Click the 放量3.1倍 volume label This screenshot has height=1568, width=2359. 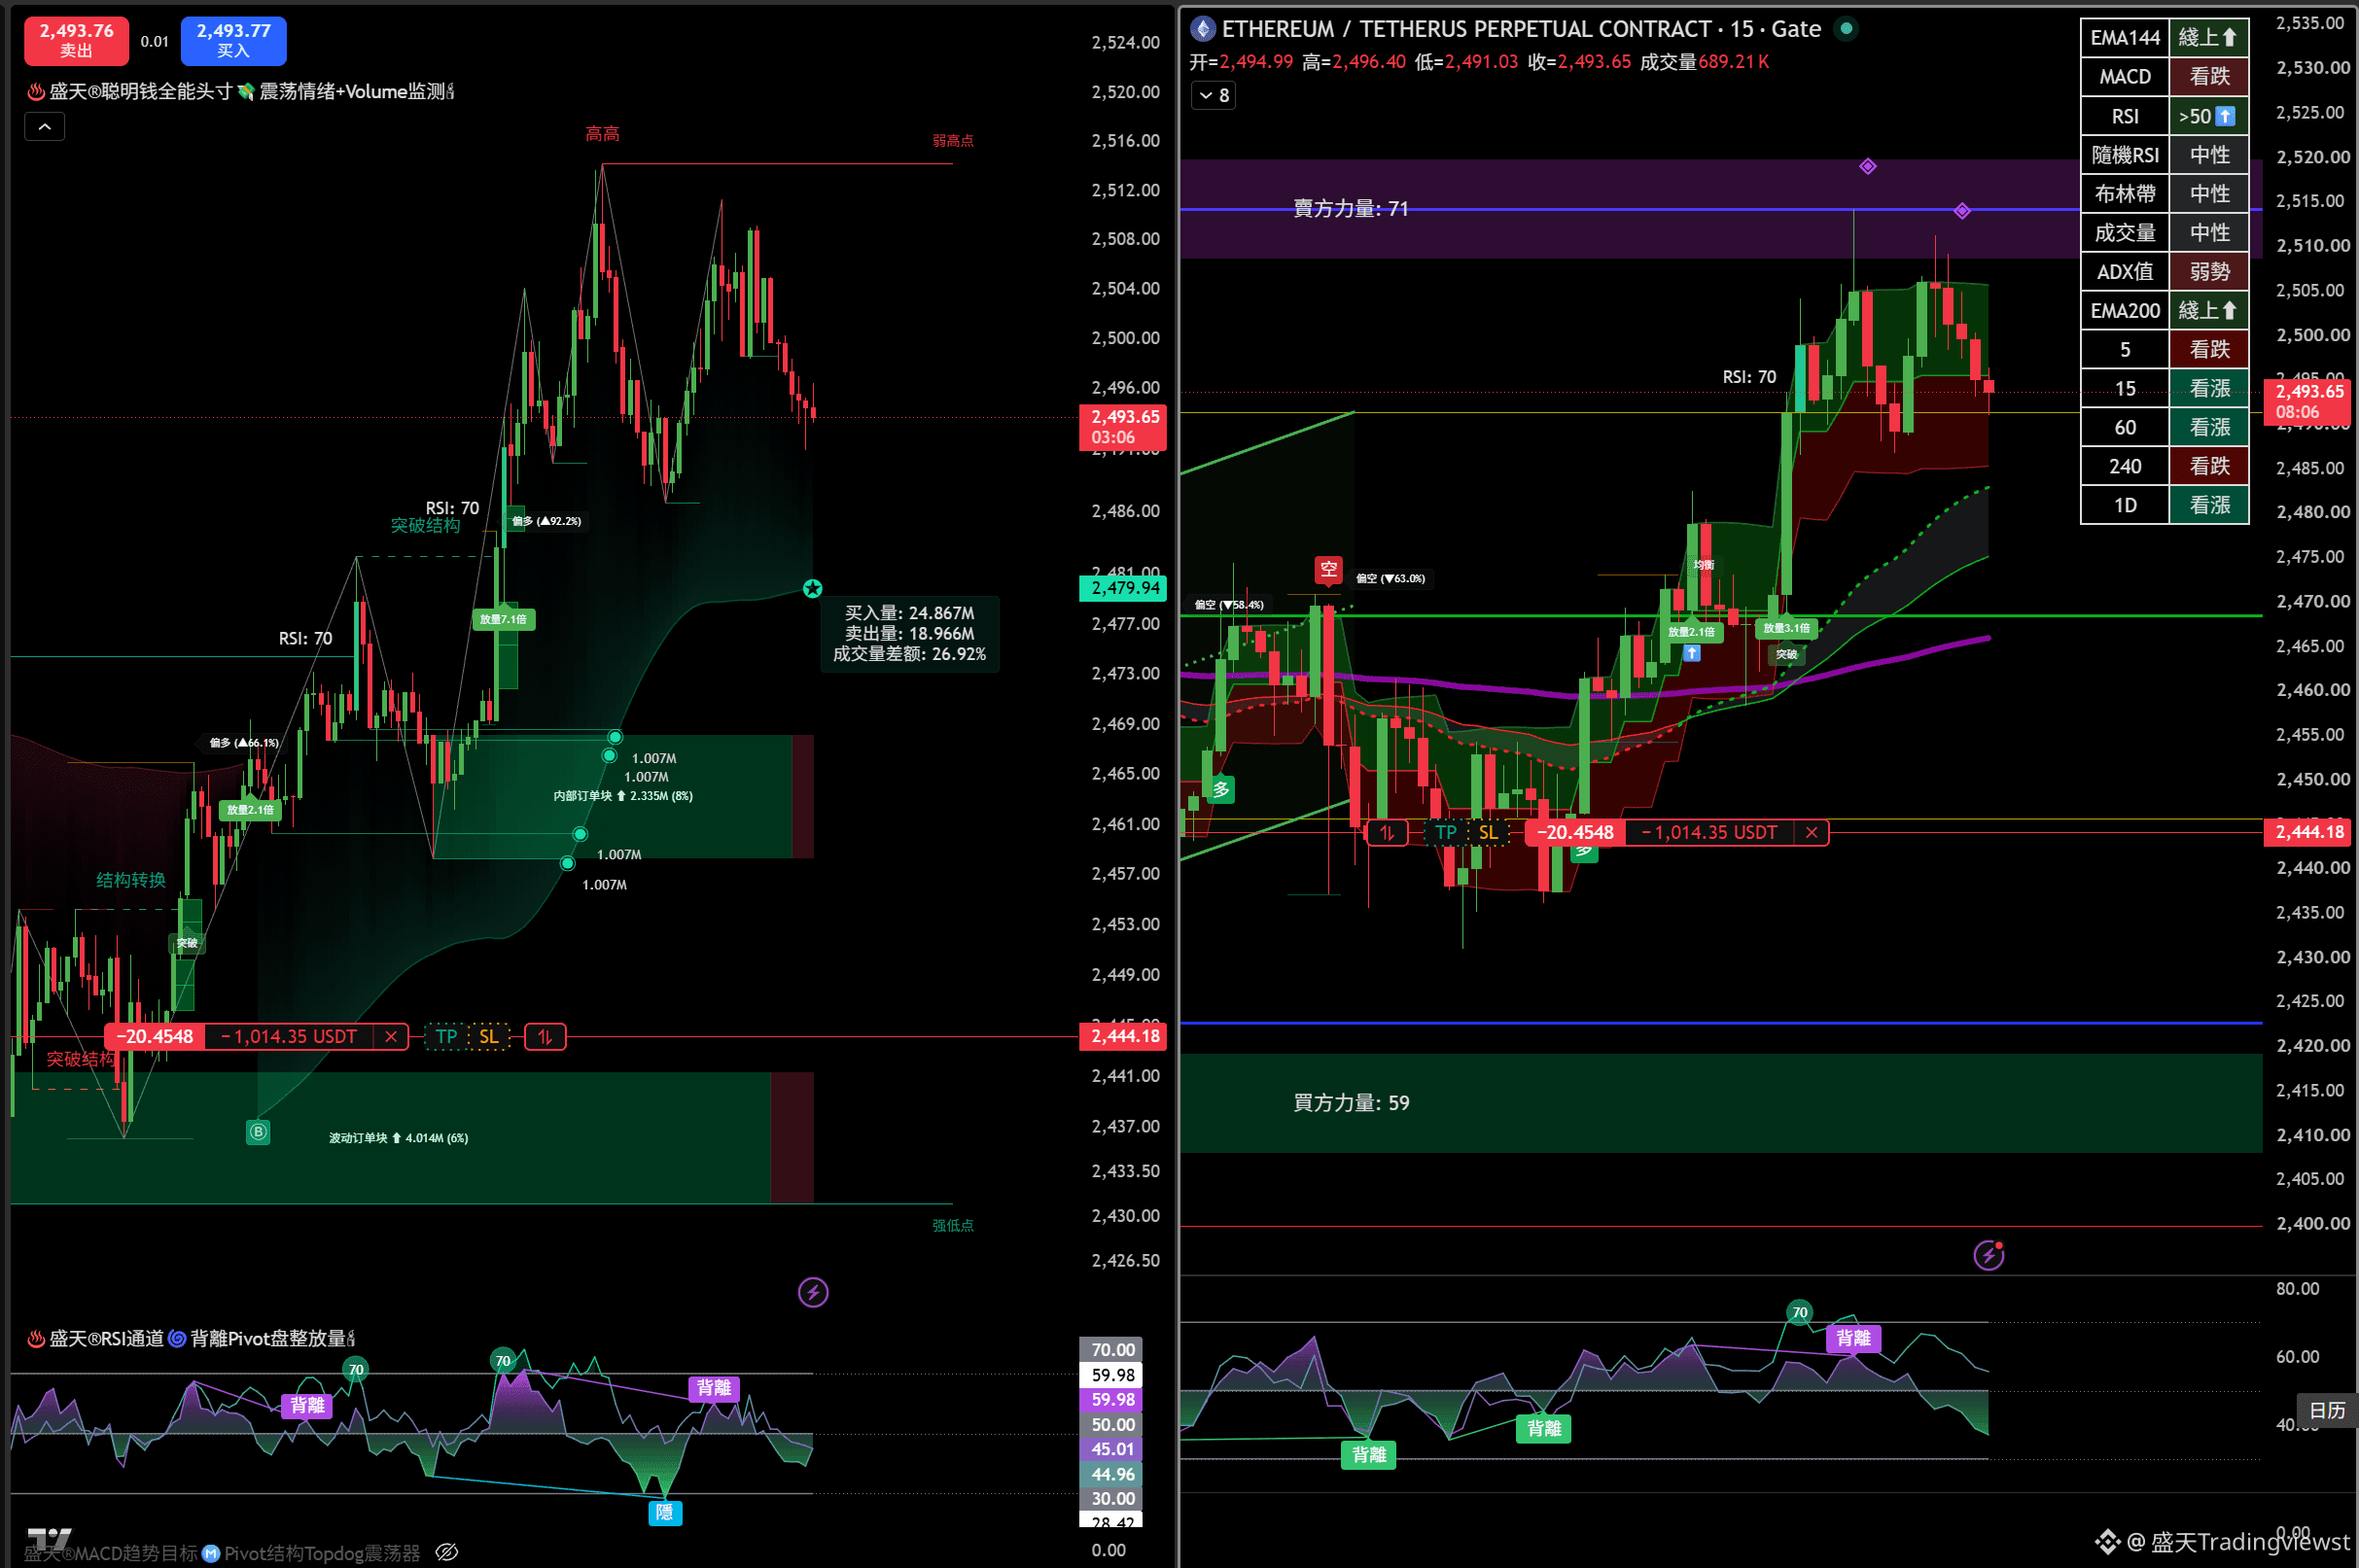pos(1786,628)
